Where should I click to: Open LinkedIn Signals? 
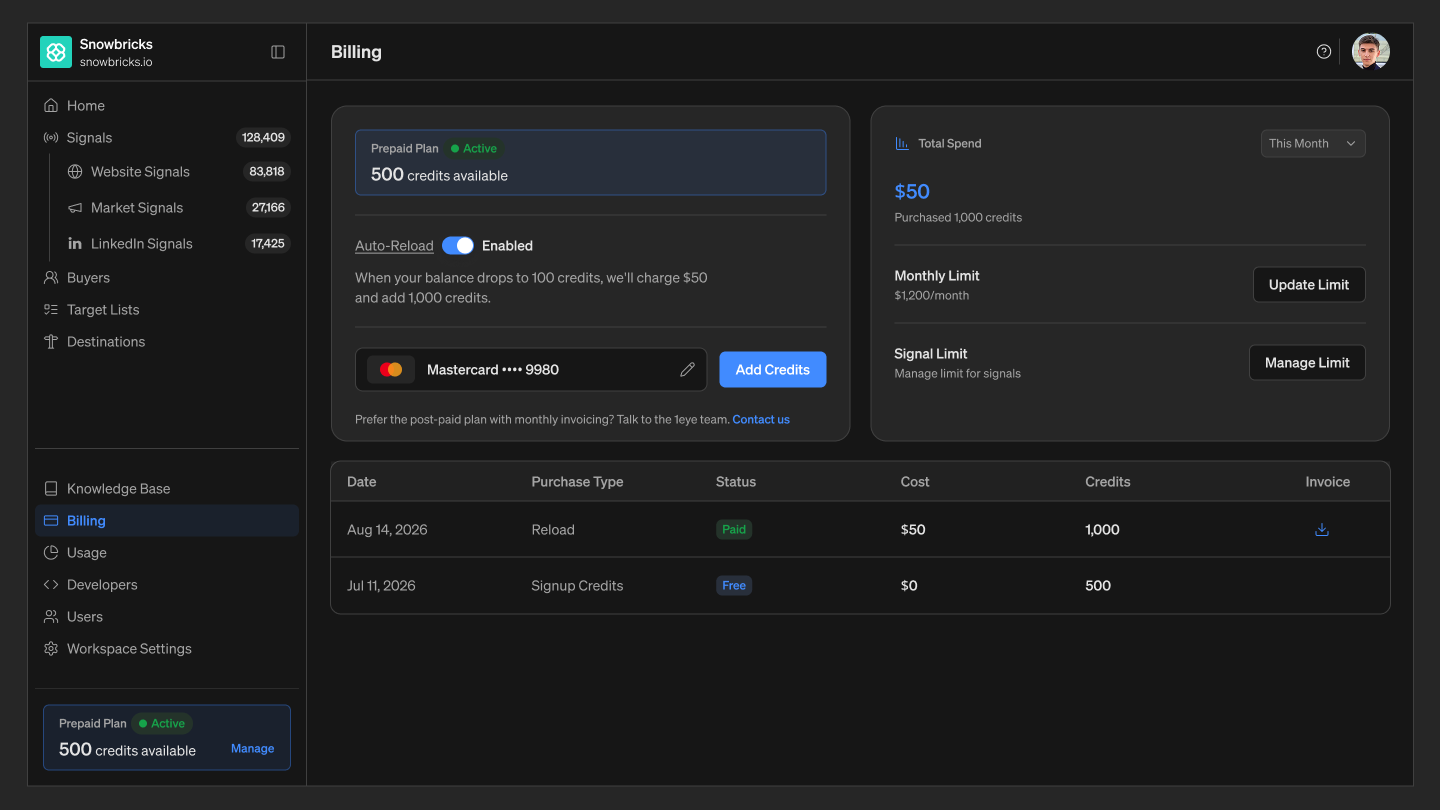(x=178, y=244)
